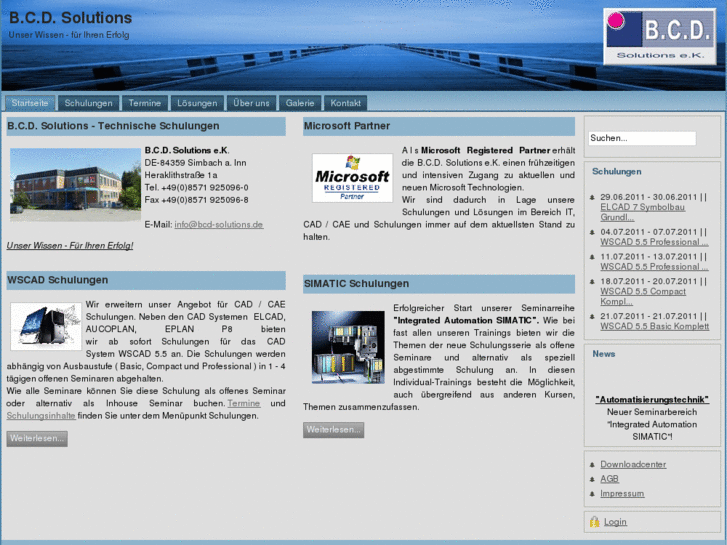Click the "Automatisierungstechnik" news headline

tap(652, 399)
